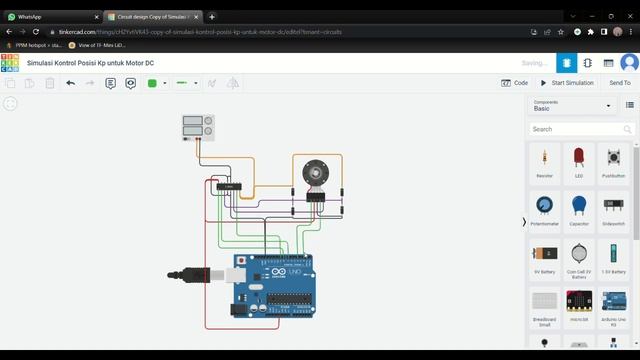Viewport: 640px width, 360px height.
Task: Switch to the Circuit design Tinkercad tab
Action: pos(152,17)
